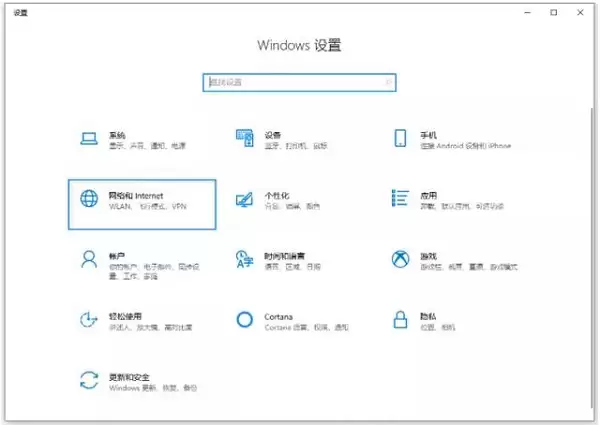Click the Cortana text label

pyautogui.click(x=278, y=317)
